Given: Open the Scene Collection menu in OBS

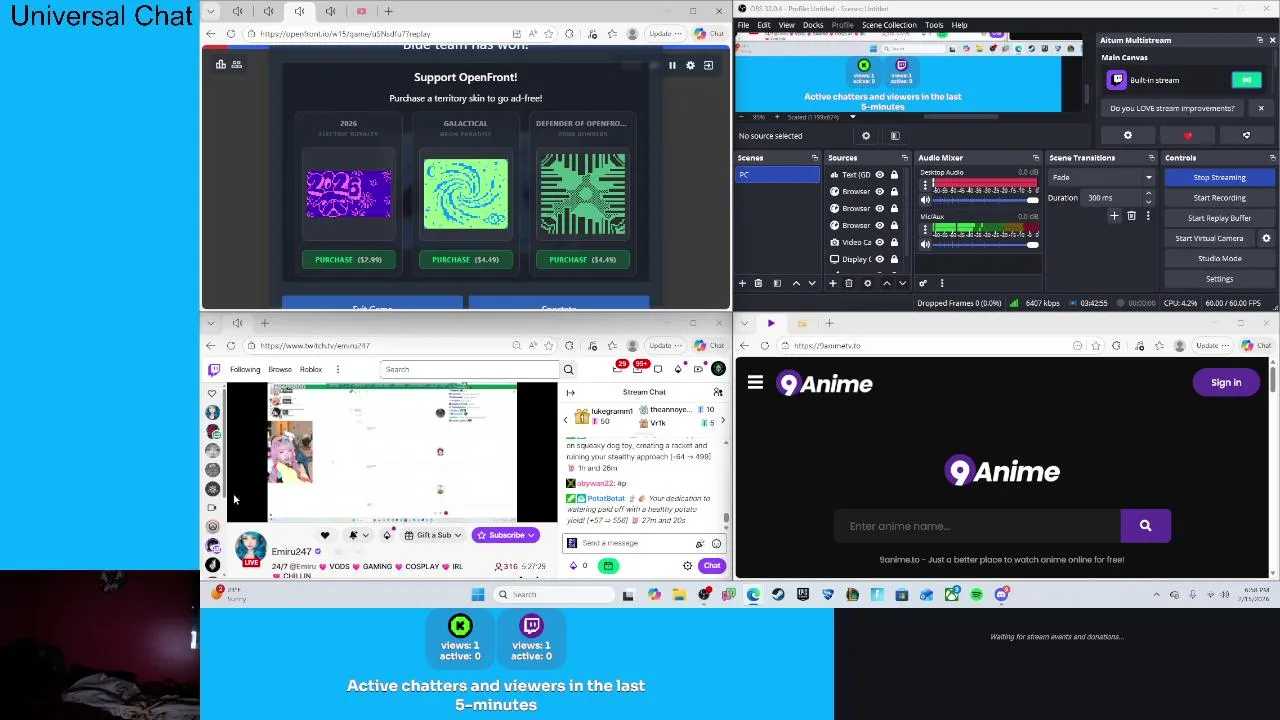Looking at the screenshot, I should [x=889, y=25].
